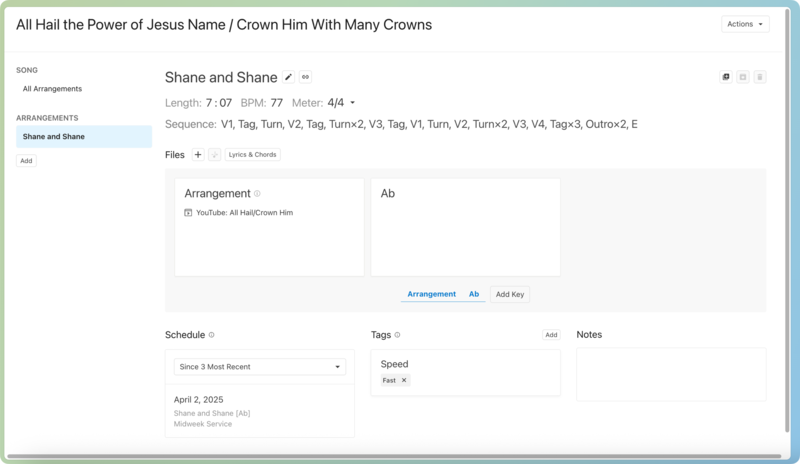Click the info icon beside Tags
Screen dimensions: 800x464
click(x=398, y=335)
